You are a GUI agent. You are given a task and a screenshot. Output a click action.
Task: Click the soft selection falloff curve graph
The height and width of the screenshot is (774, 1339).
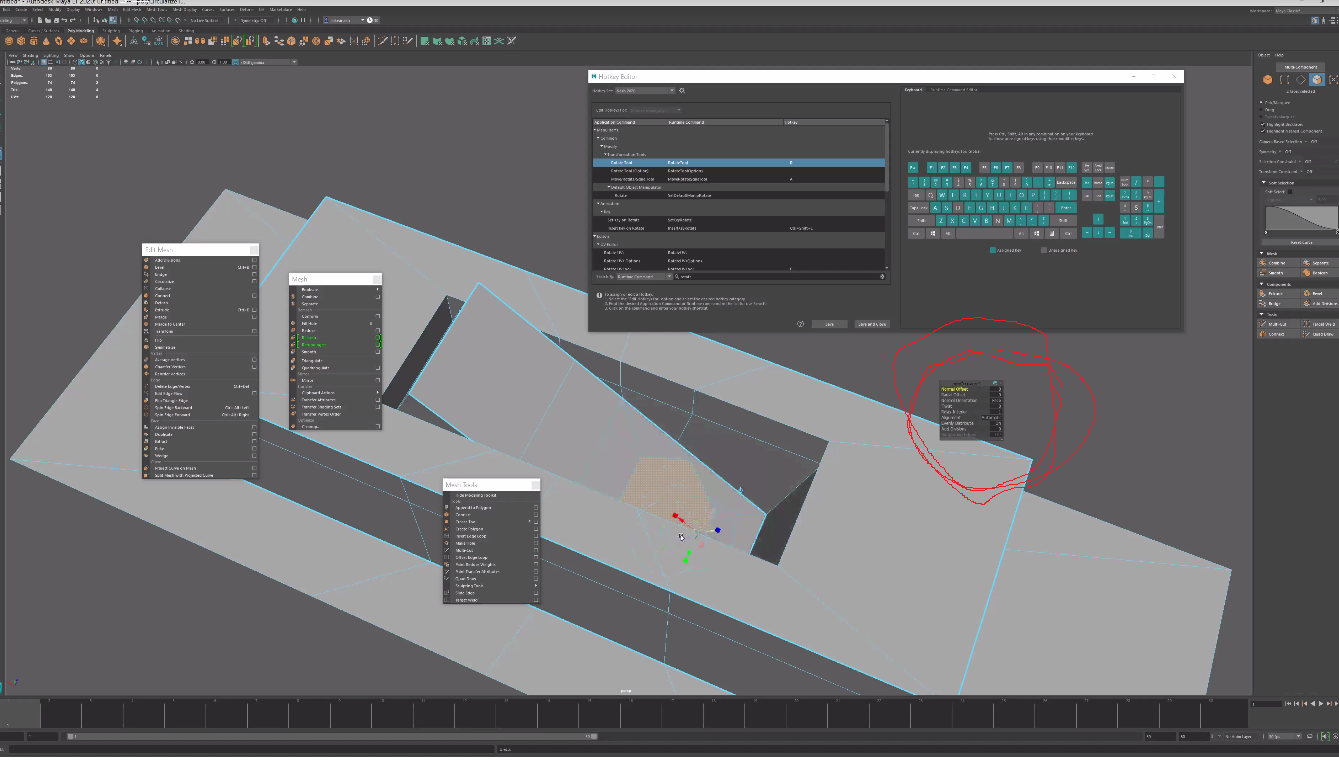tap(1301, 213)
